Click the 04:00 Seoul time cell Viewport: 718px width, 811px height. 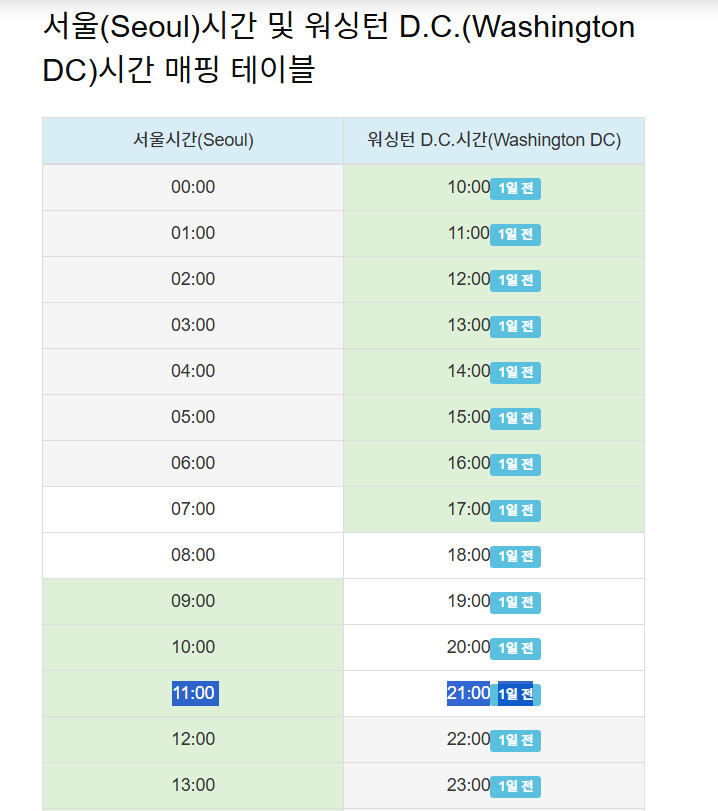coord(193,371)
